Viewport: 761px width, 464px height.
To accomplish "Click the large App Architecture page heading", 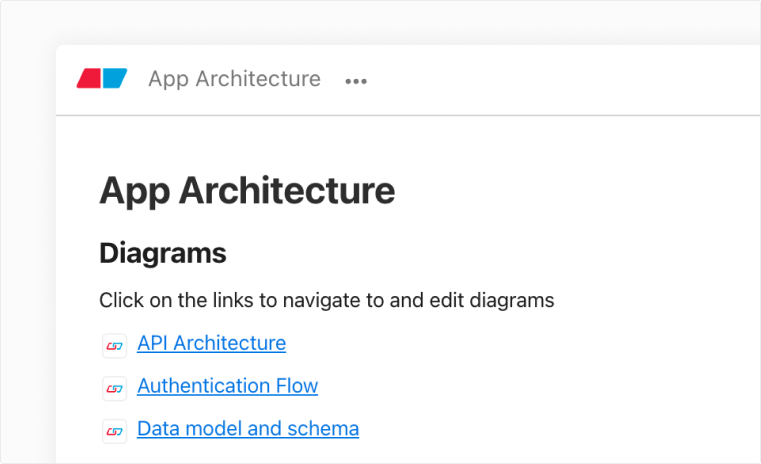I will 247,190.
